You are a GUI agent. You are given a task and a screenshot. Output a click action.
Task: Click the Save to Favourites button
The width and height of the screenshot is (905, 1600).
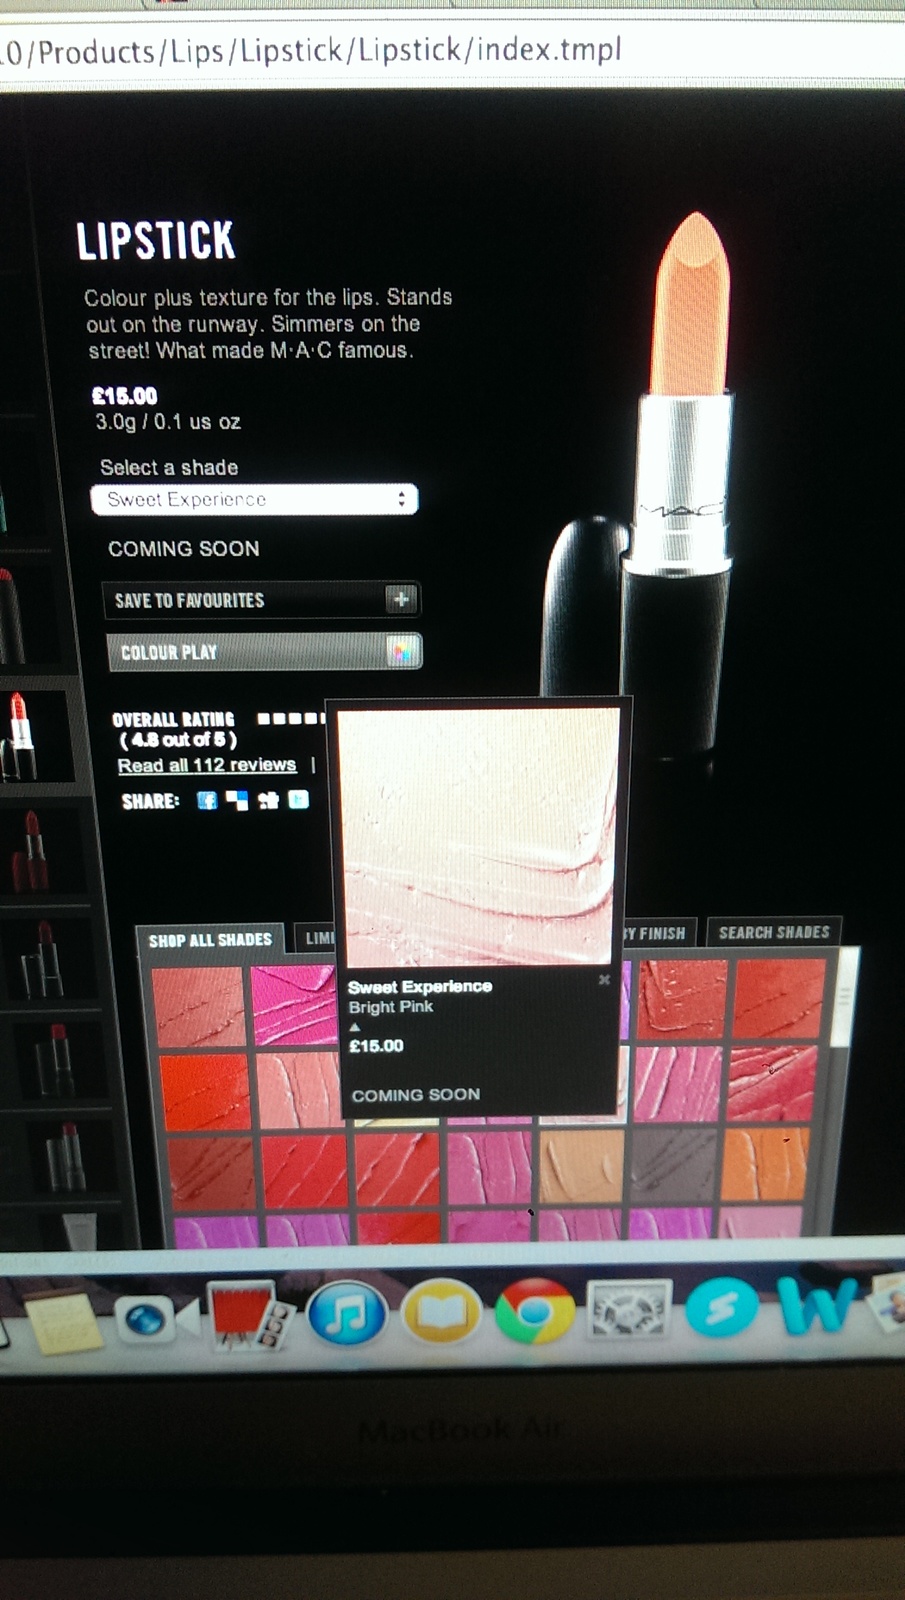coord(261,600)
